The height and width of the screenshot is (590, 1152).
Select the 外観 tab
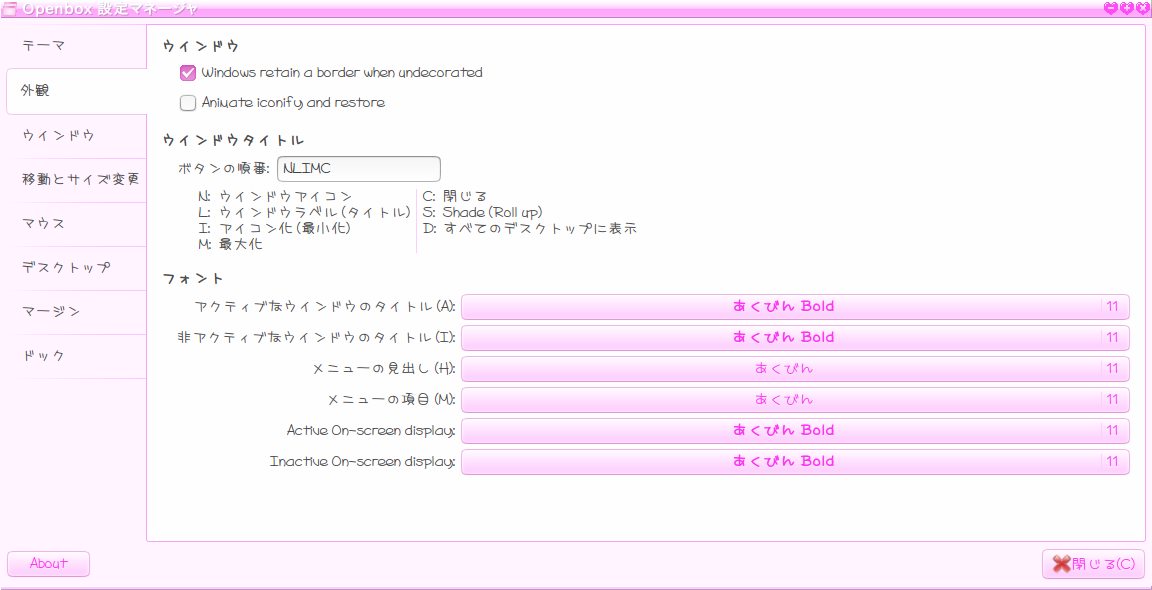(x=76, y=91)
